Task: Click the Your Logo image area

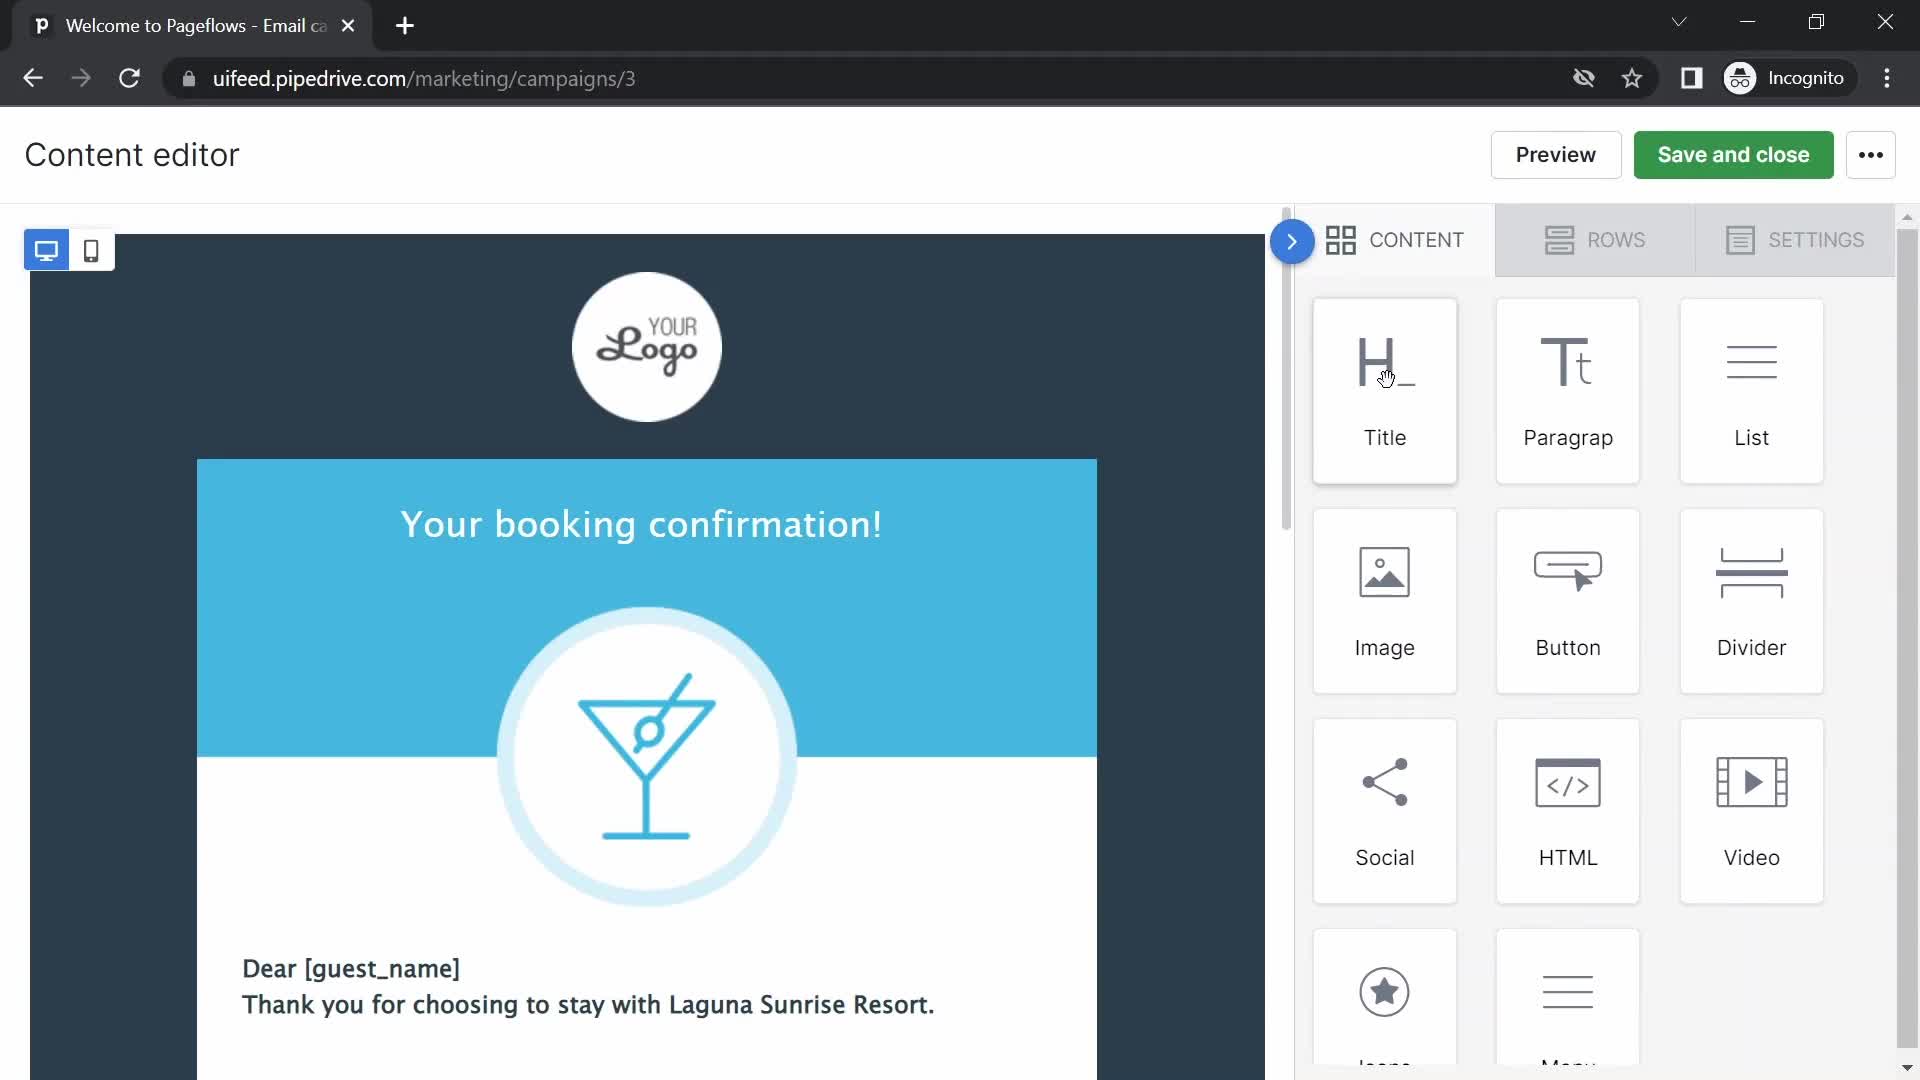Action: point(645,345)
